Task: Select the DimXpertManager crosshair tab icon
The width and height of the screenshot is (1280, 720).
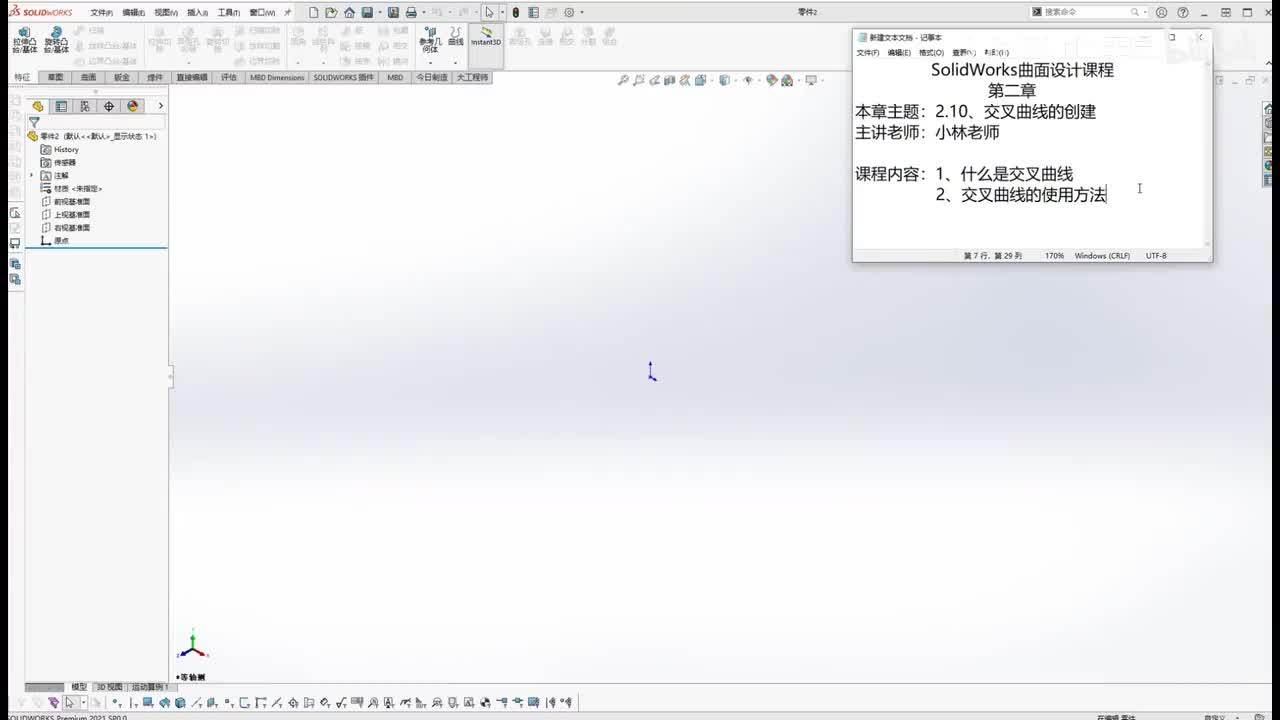Action: point(109,106)
